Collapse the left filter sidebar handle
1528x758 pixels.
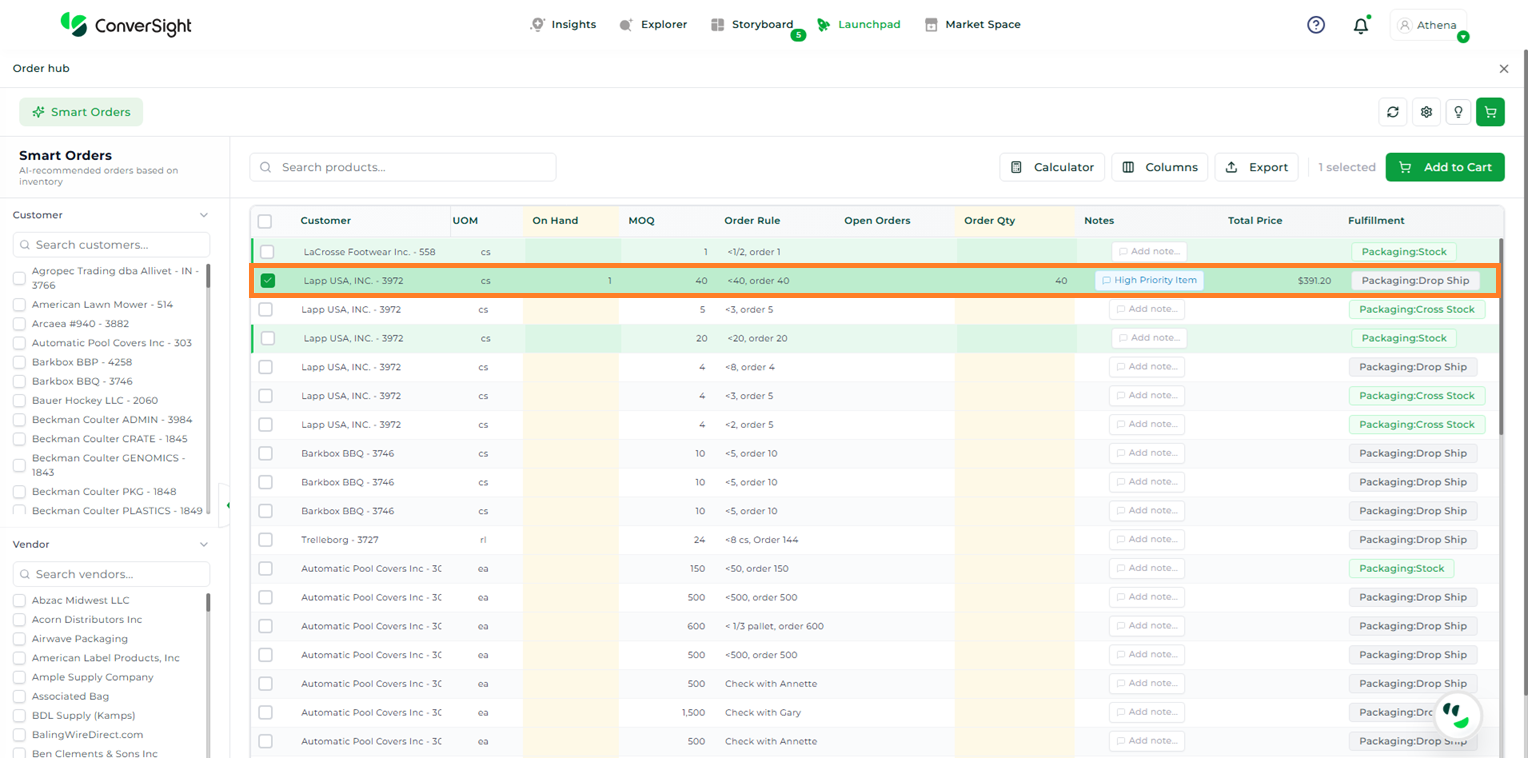tap(227, 505)
